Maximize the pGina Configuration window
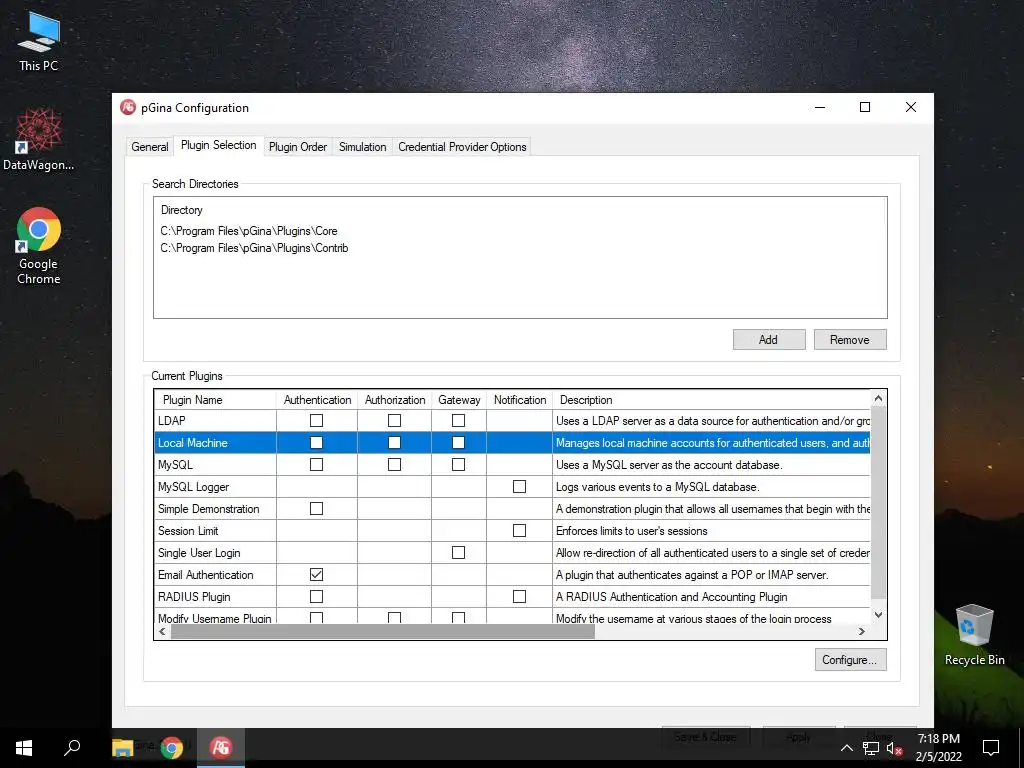This screenshot has height=768, width=1024. 865,107
